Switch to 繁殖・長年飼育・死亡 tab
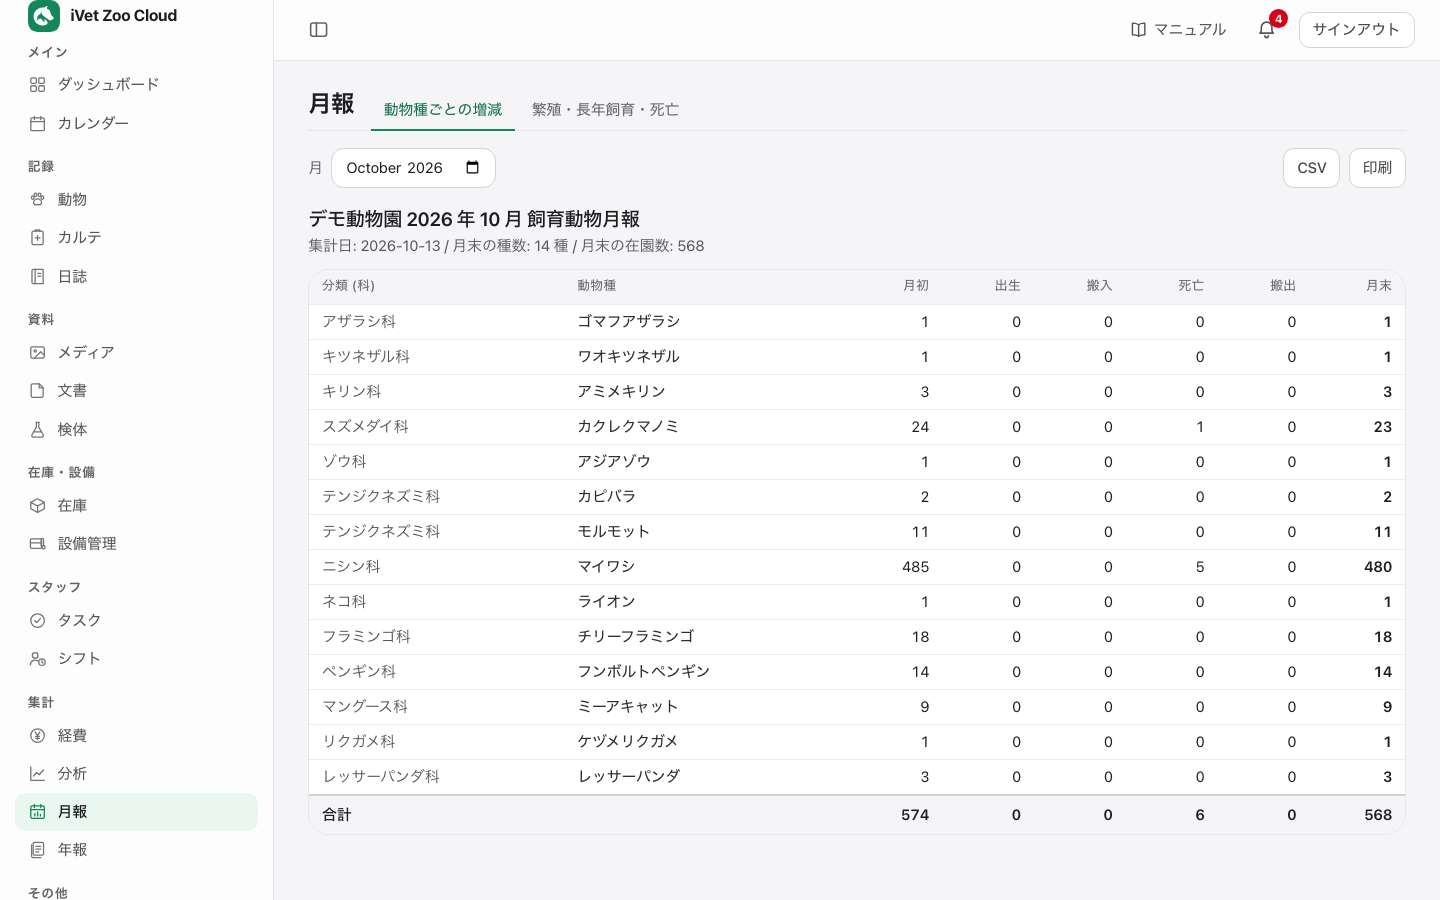Image resolution: width=1440 pixels, height=900 pixels. (x=605, y=109)
